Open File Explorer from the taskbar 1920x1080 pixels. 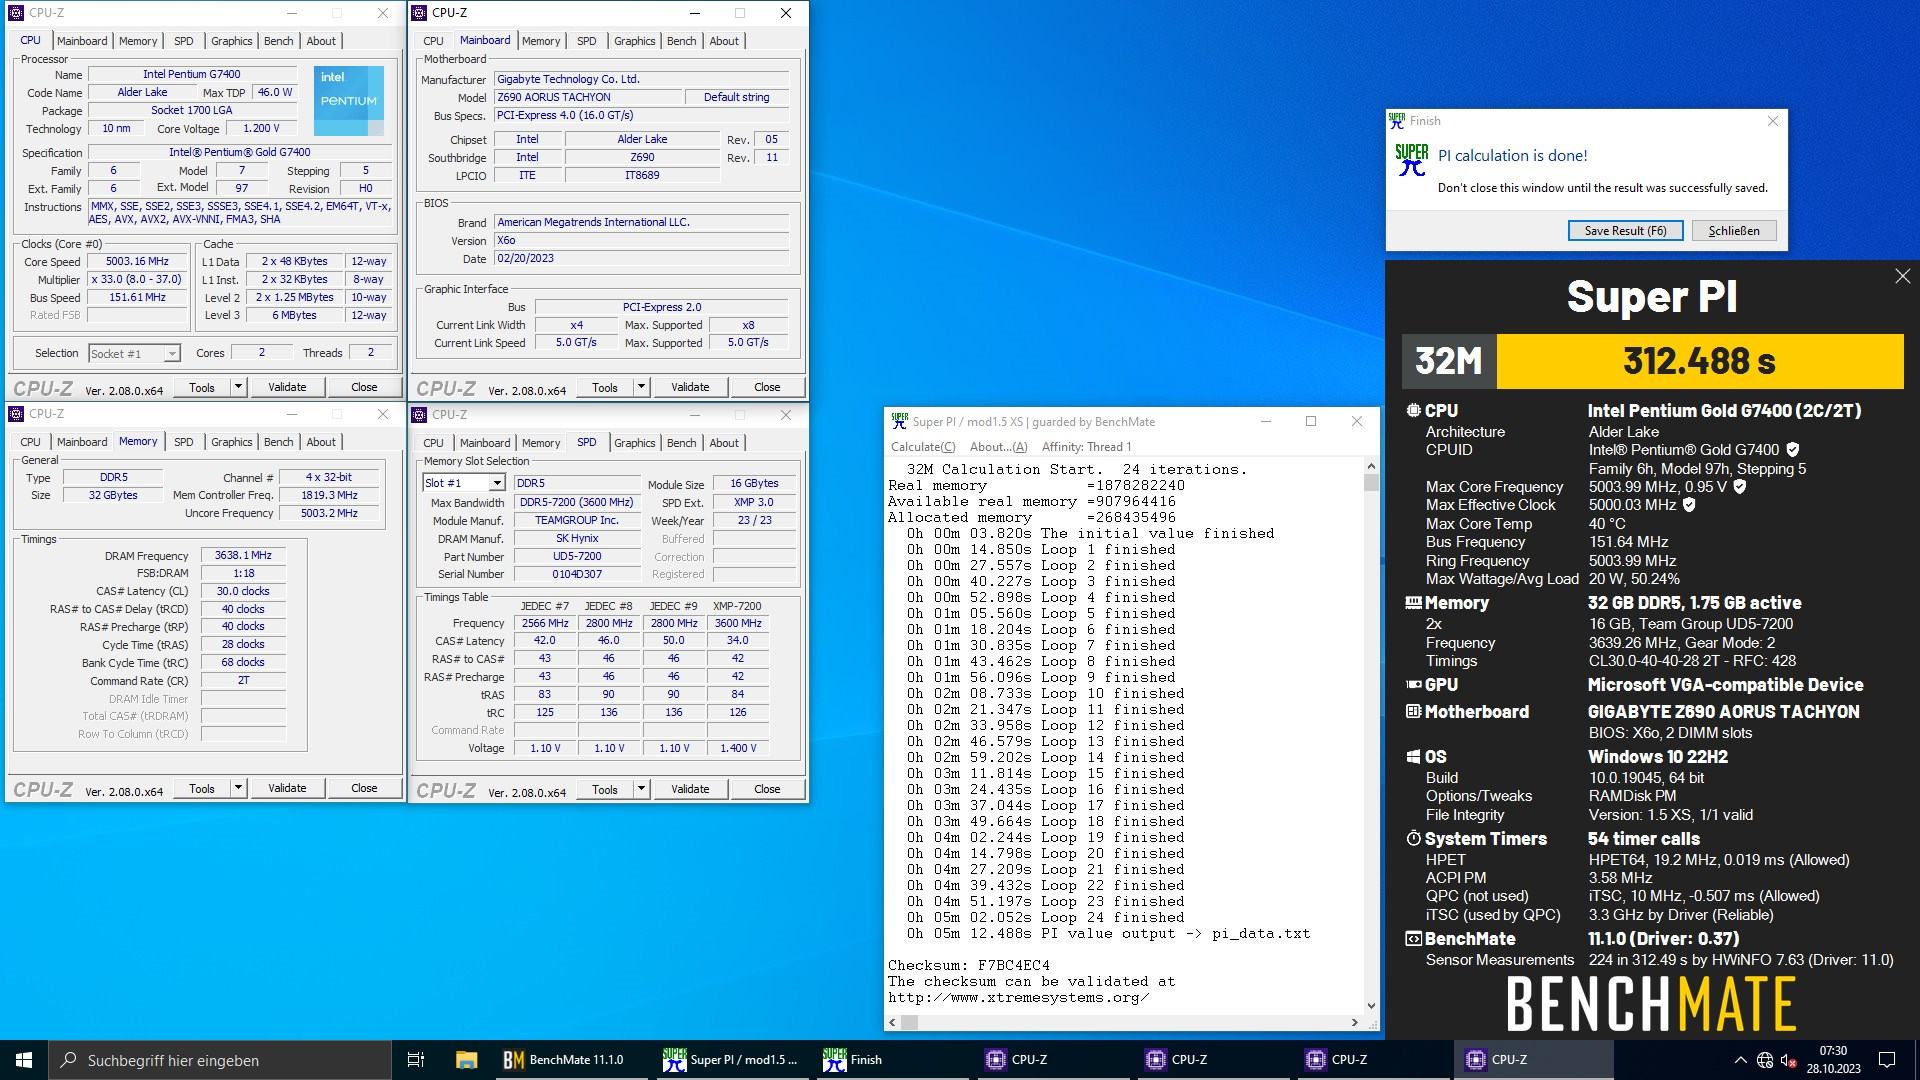(x=466, y=1059)
